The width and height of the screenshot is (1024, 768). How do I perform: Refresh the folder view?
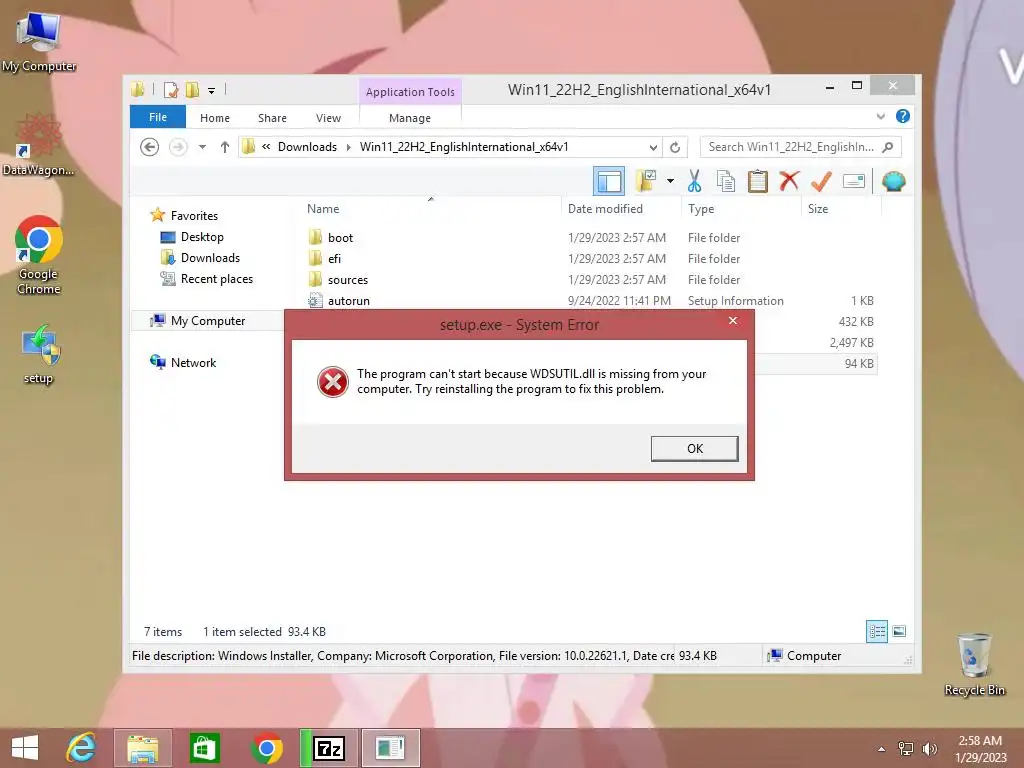675,148
